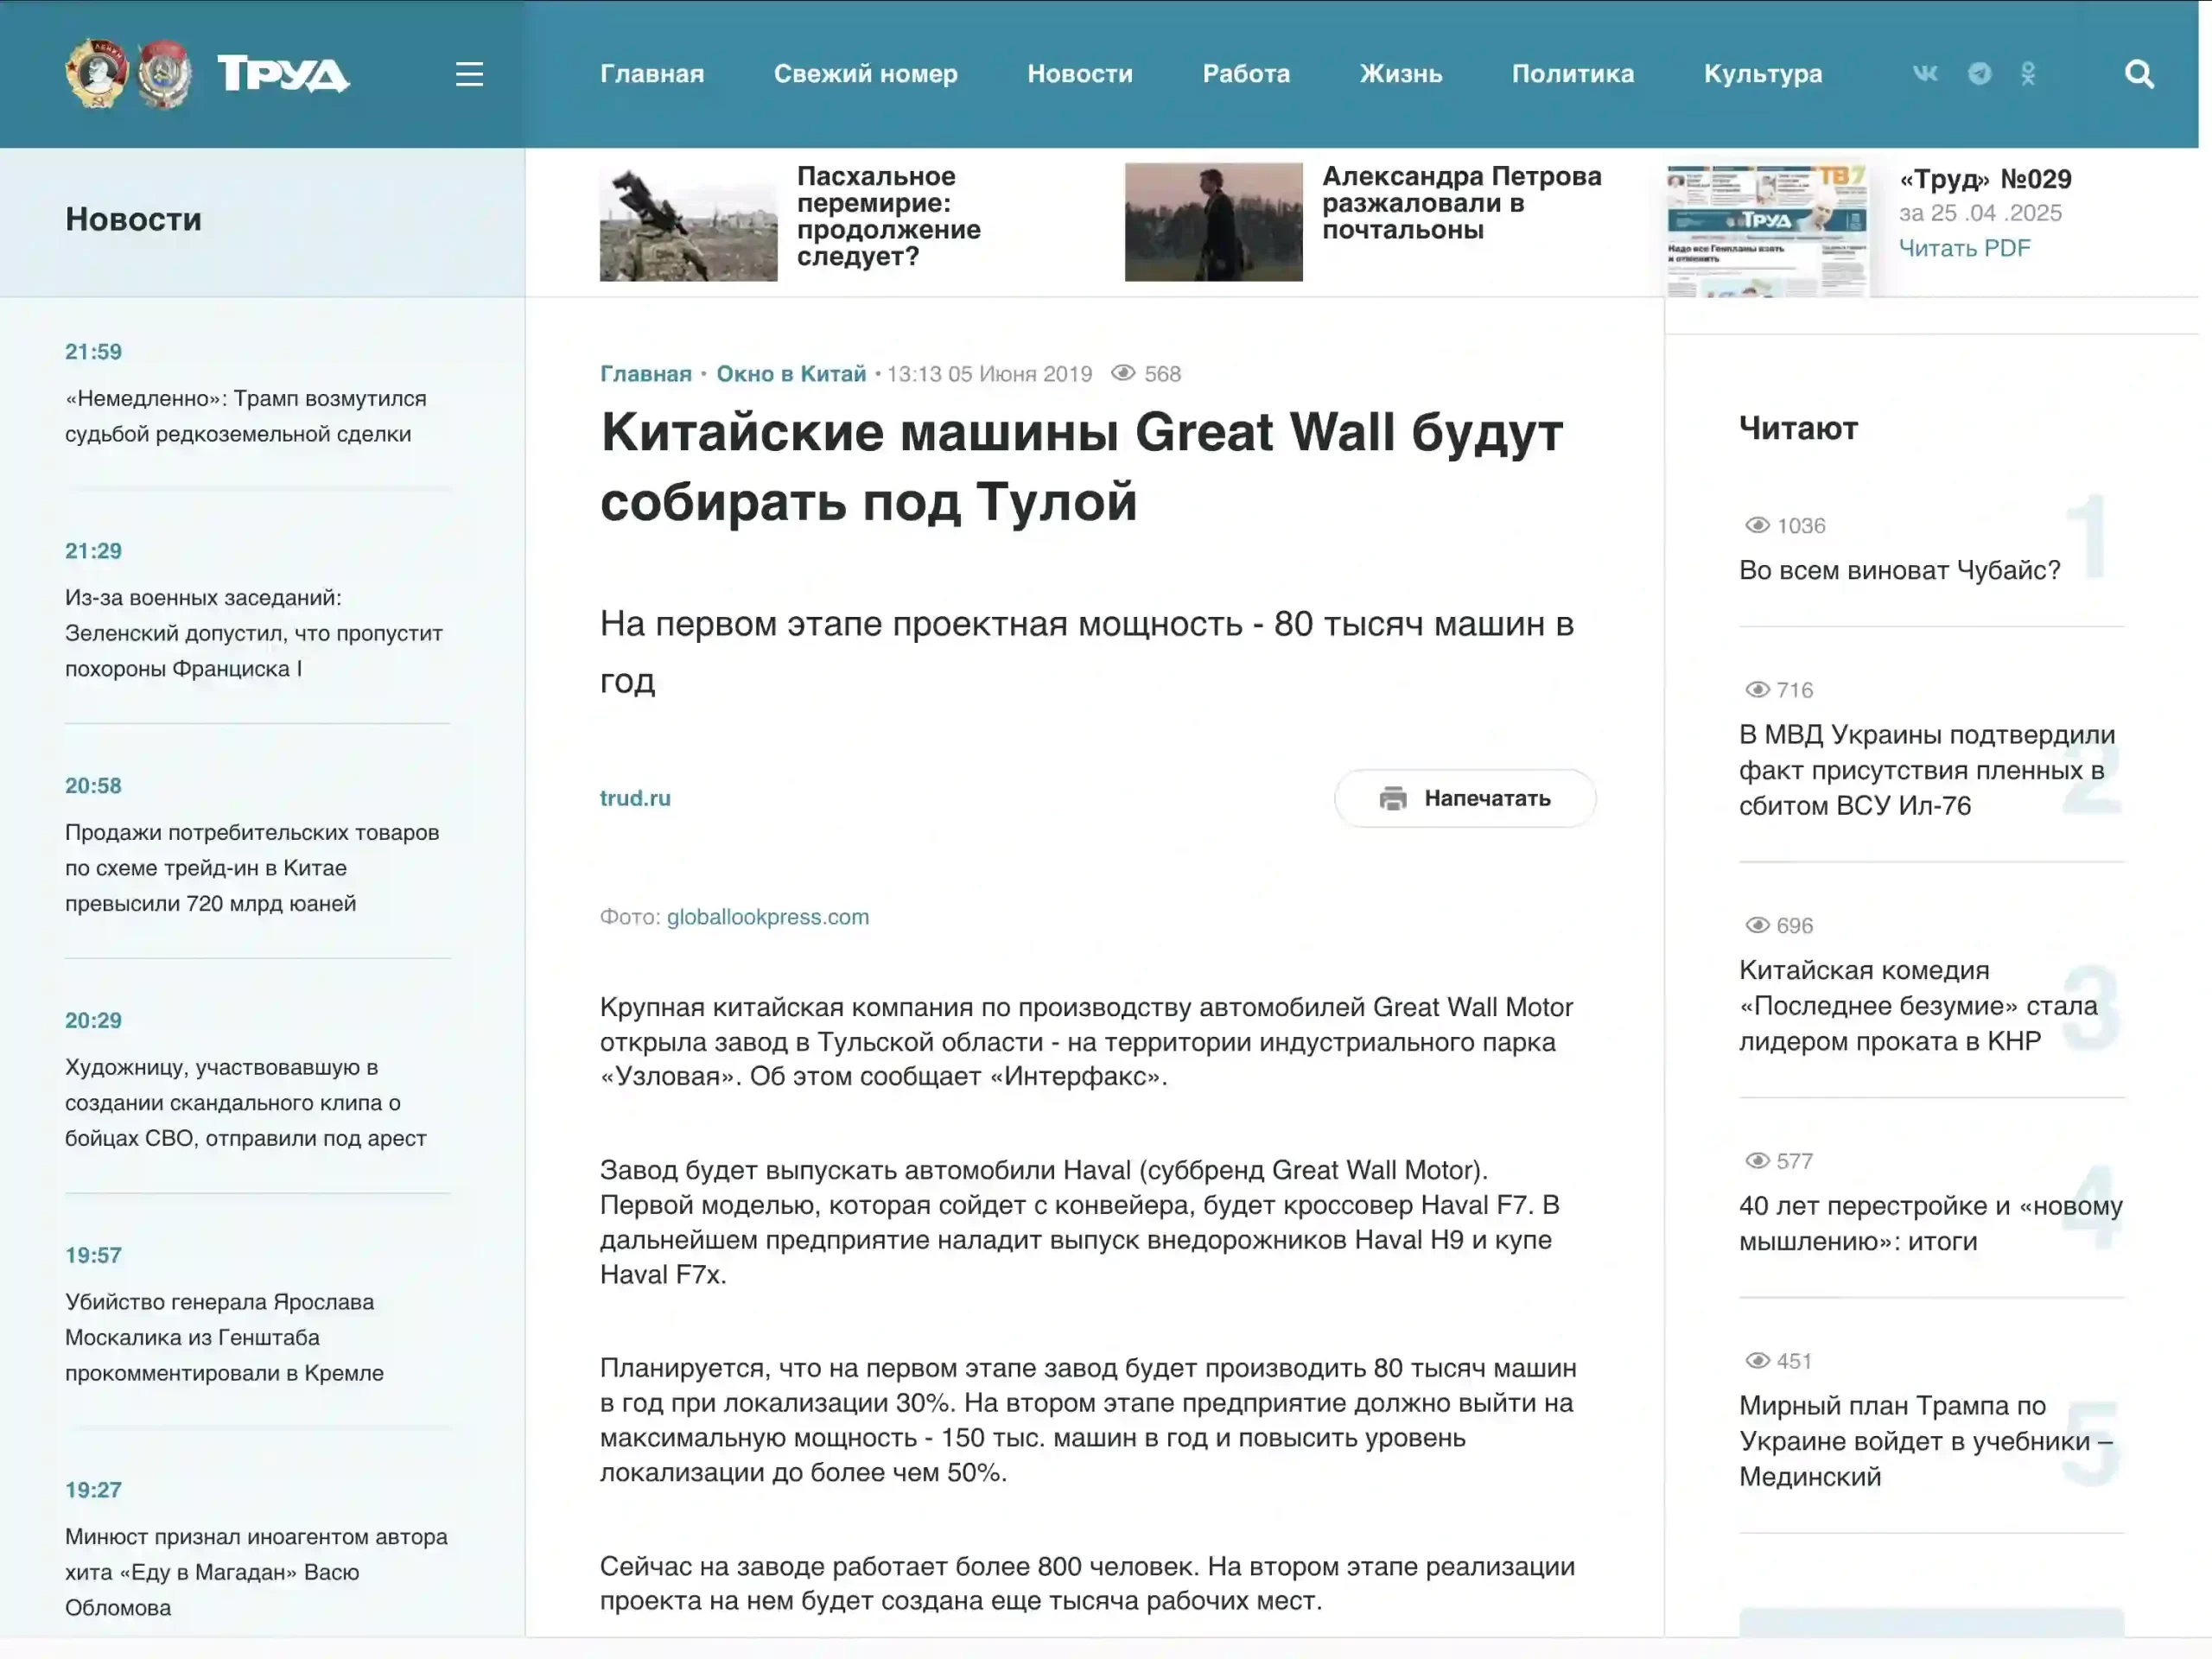Click the eye icon next to 451
Screen dimensions: 2212x1659
click(1757, 1360)
